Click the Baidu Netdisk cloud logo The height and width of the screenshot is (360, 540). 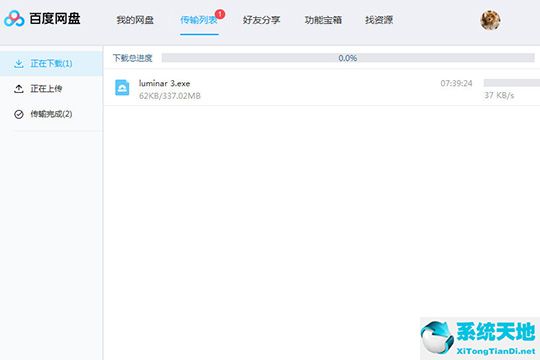14,19
